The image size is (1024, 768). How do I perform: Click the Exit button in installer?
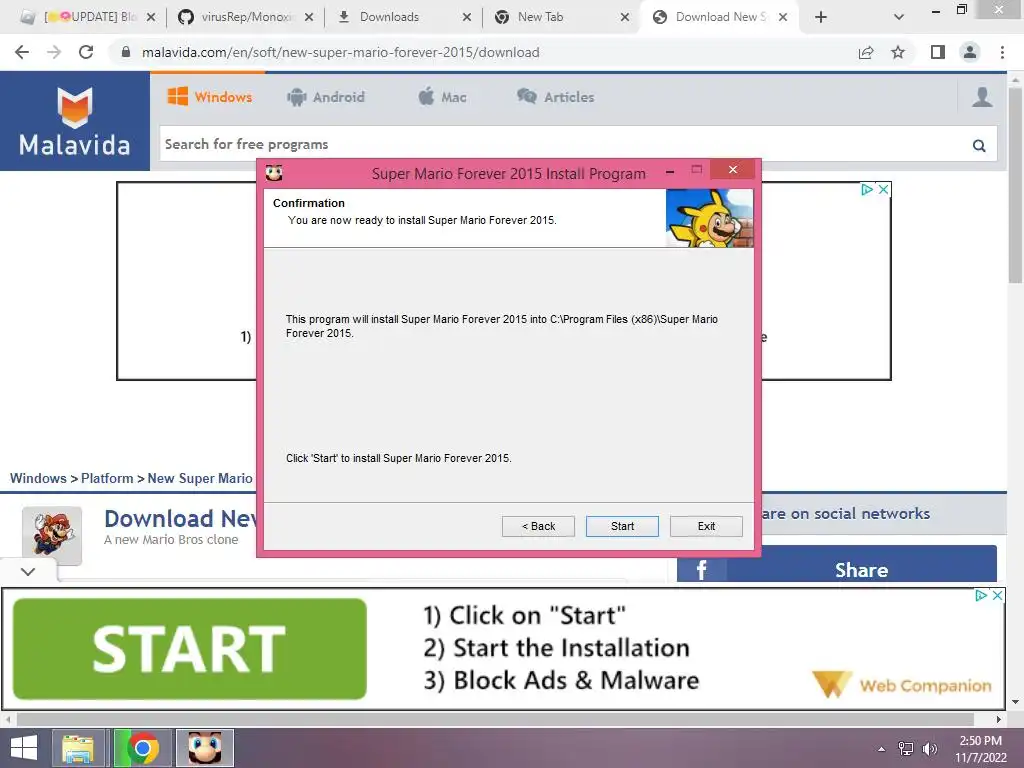pos(706,526)
